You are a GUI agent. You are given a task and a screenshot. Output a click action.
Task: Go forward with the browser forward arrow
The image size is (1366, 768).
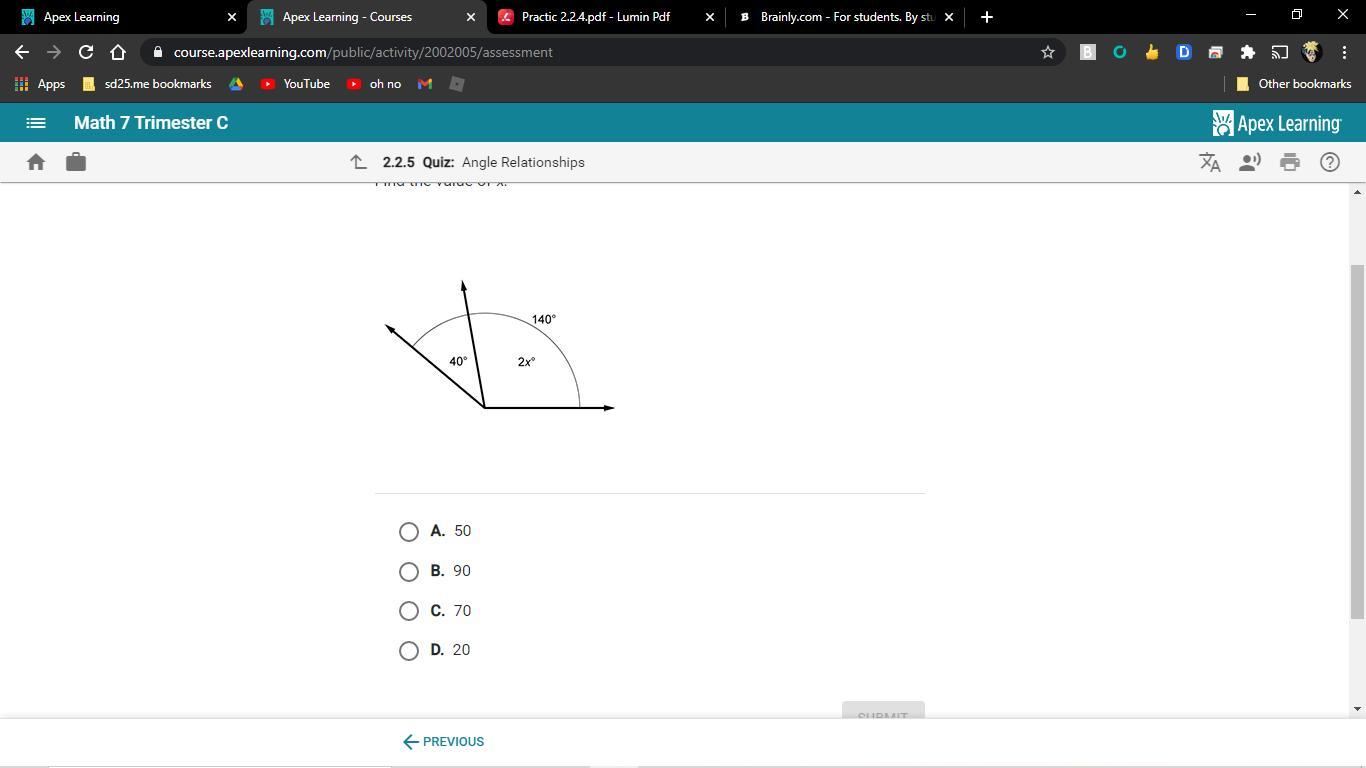click(x=54, y=52)
